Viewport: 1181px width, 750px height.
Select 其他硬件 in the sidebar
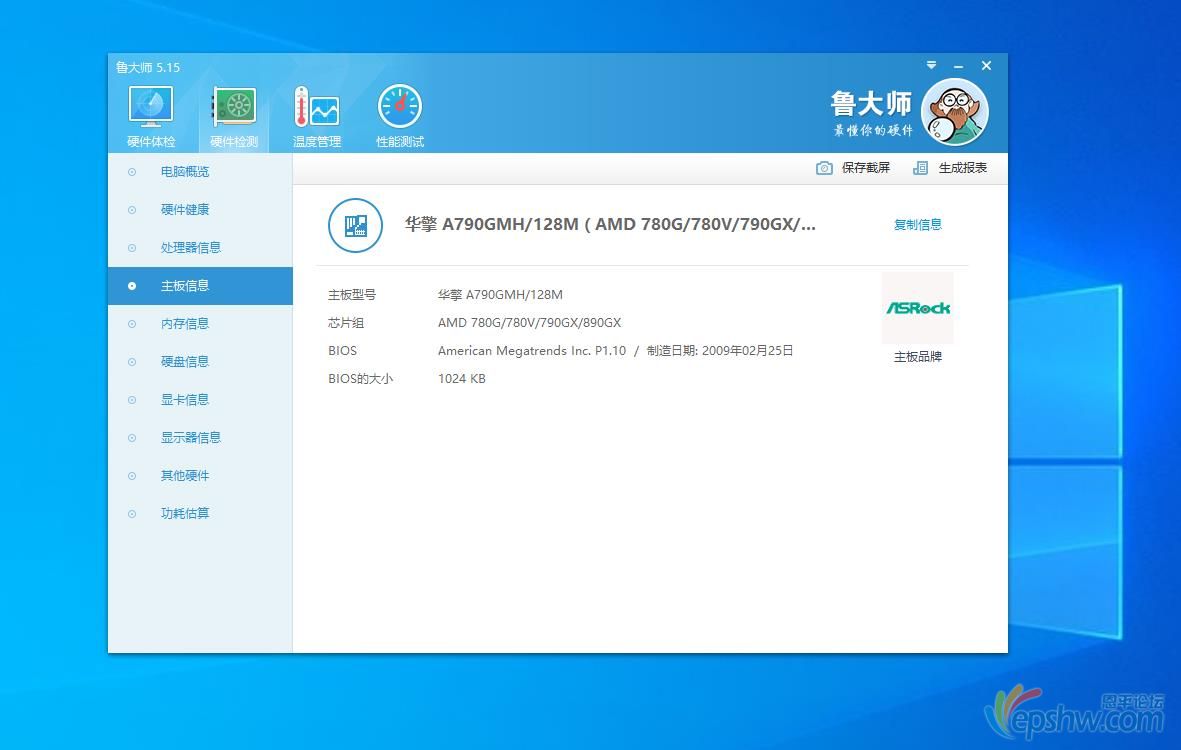200,475
